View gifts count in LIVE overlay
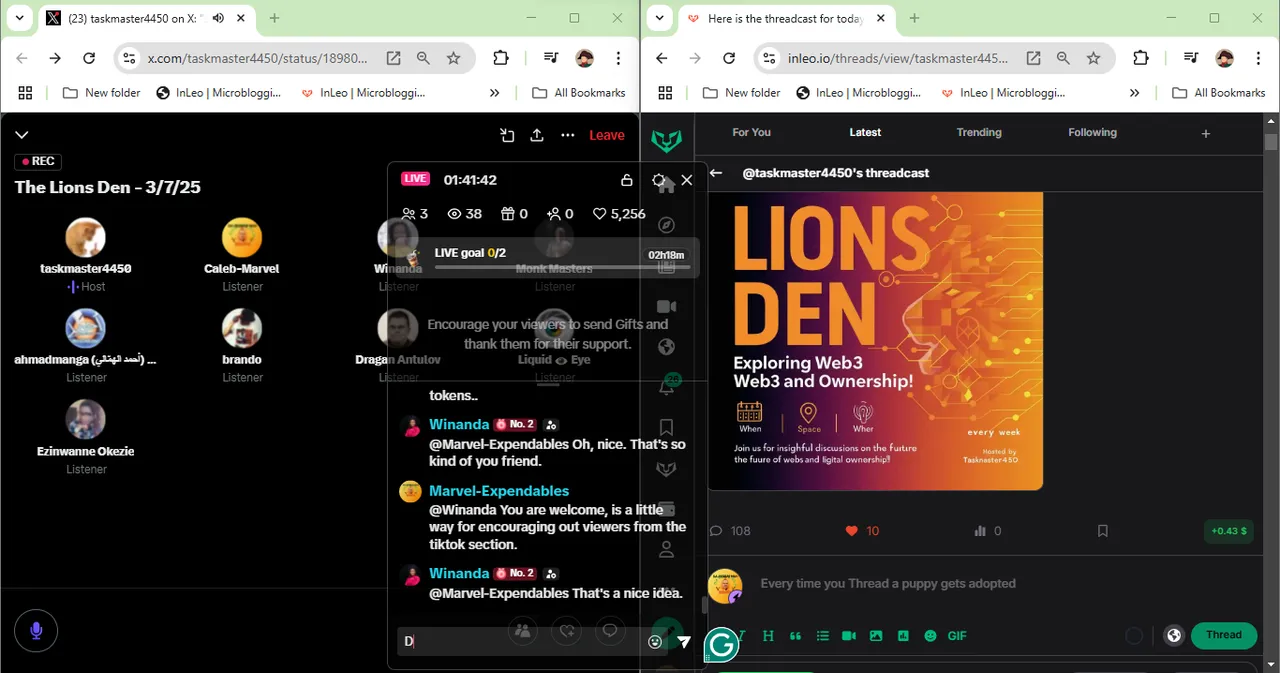 pos(514,214)
